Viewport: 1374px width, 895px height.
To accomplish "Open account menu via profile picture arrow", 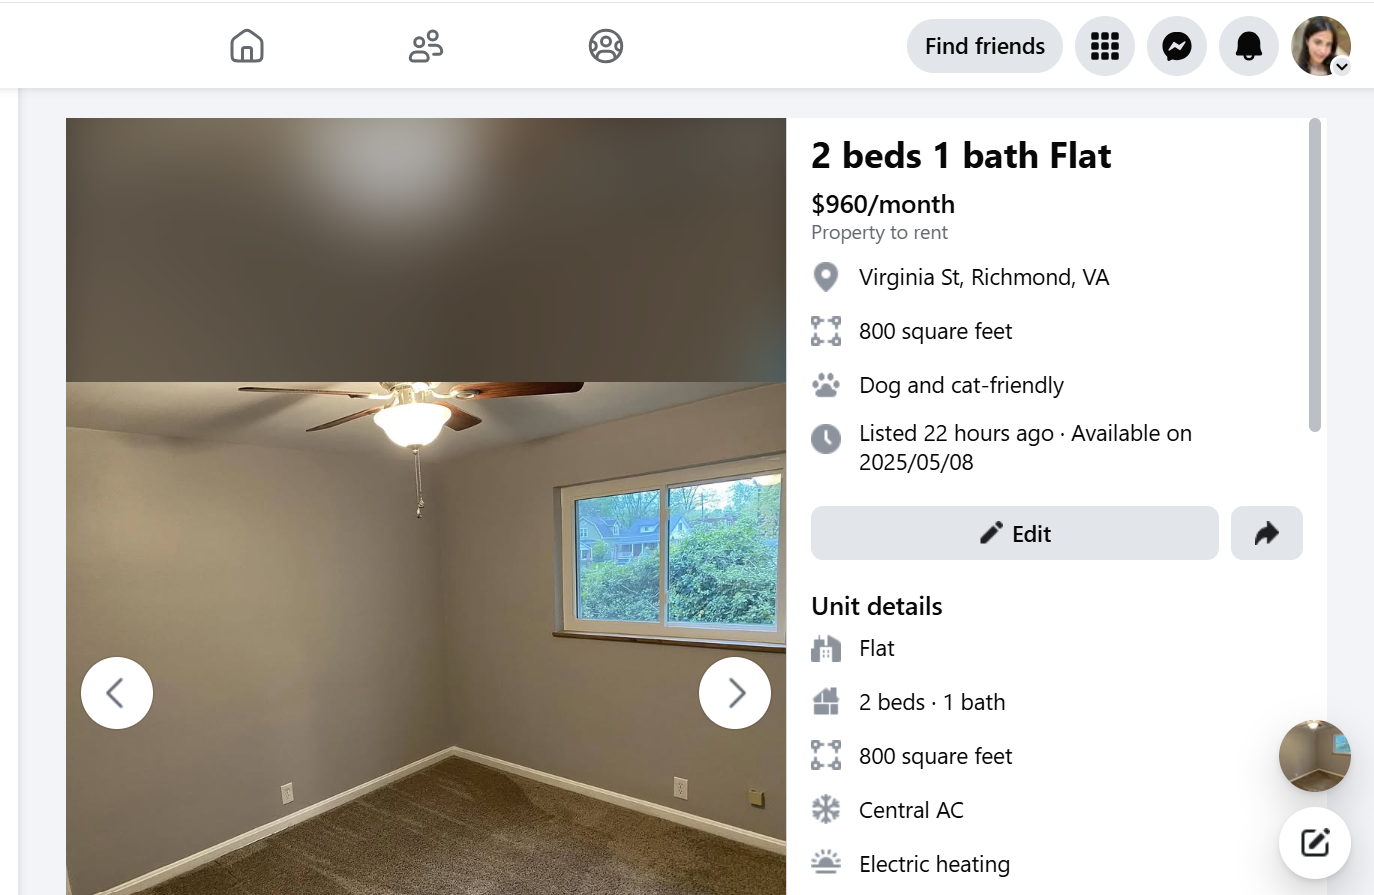I will 1342,67.
